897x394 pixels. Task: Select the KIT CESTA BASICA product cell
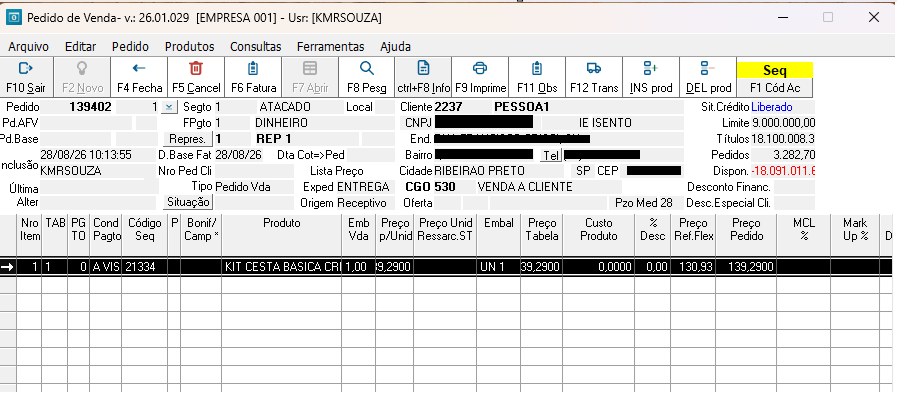point(281,266)
